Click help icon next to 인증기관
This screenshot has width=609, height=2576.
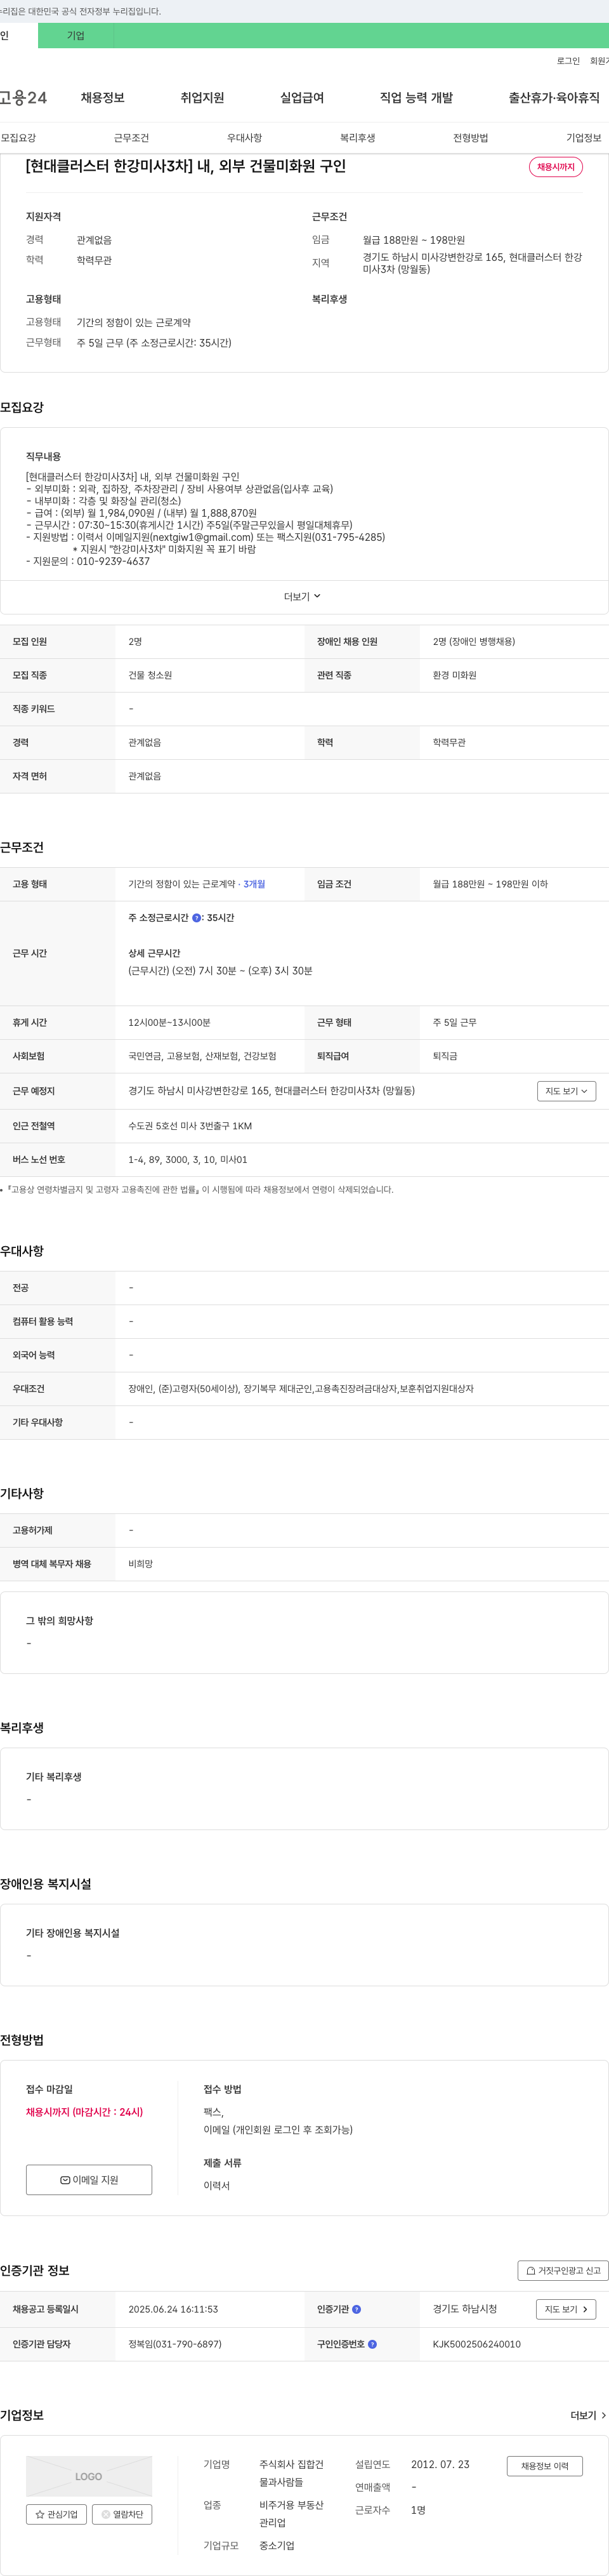(x=357, y=2309)
